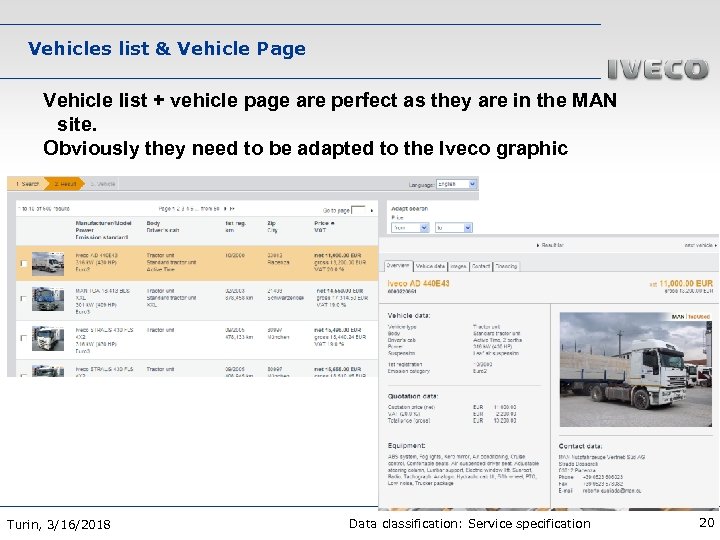Screen dimensions: 720x540
Task: Click the greyed '3. Vehicle' breadcrumb step
Action: (x=104, y=184)
